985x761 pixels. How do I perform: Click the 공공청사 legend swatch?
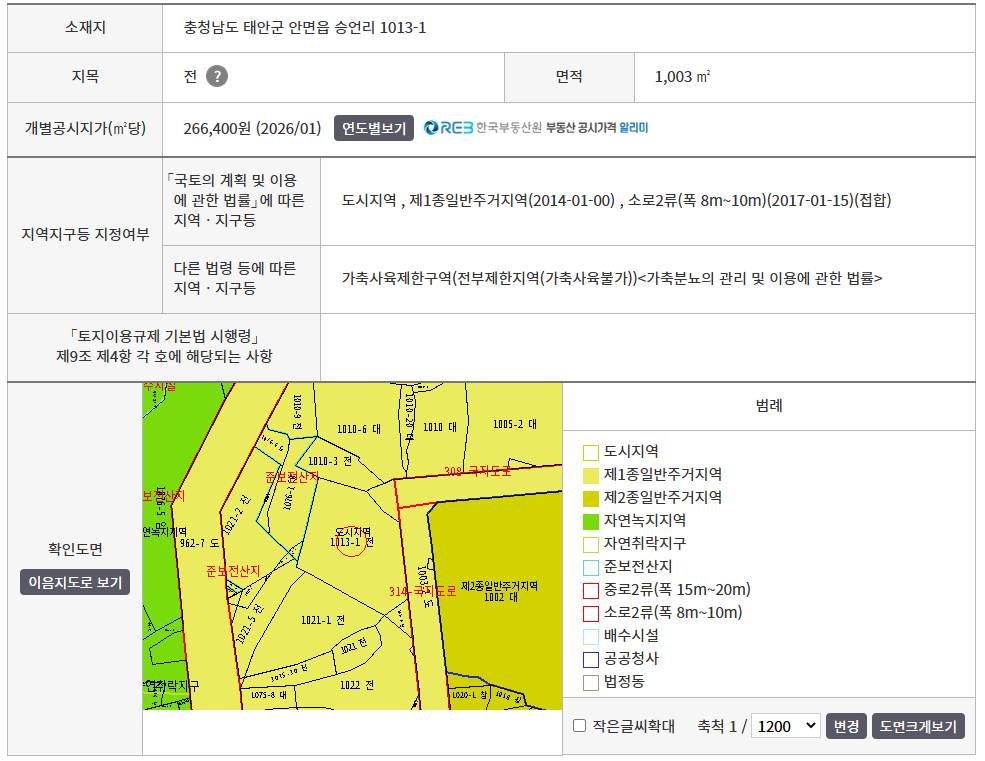click(x=591, y=660)
